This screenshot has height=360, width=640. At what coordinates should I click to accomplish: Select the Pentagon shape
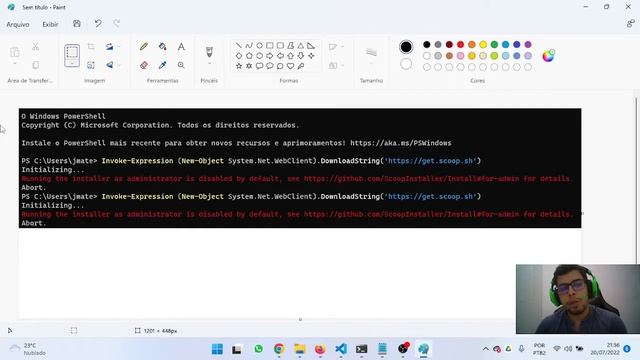tap(249, 56)
